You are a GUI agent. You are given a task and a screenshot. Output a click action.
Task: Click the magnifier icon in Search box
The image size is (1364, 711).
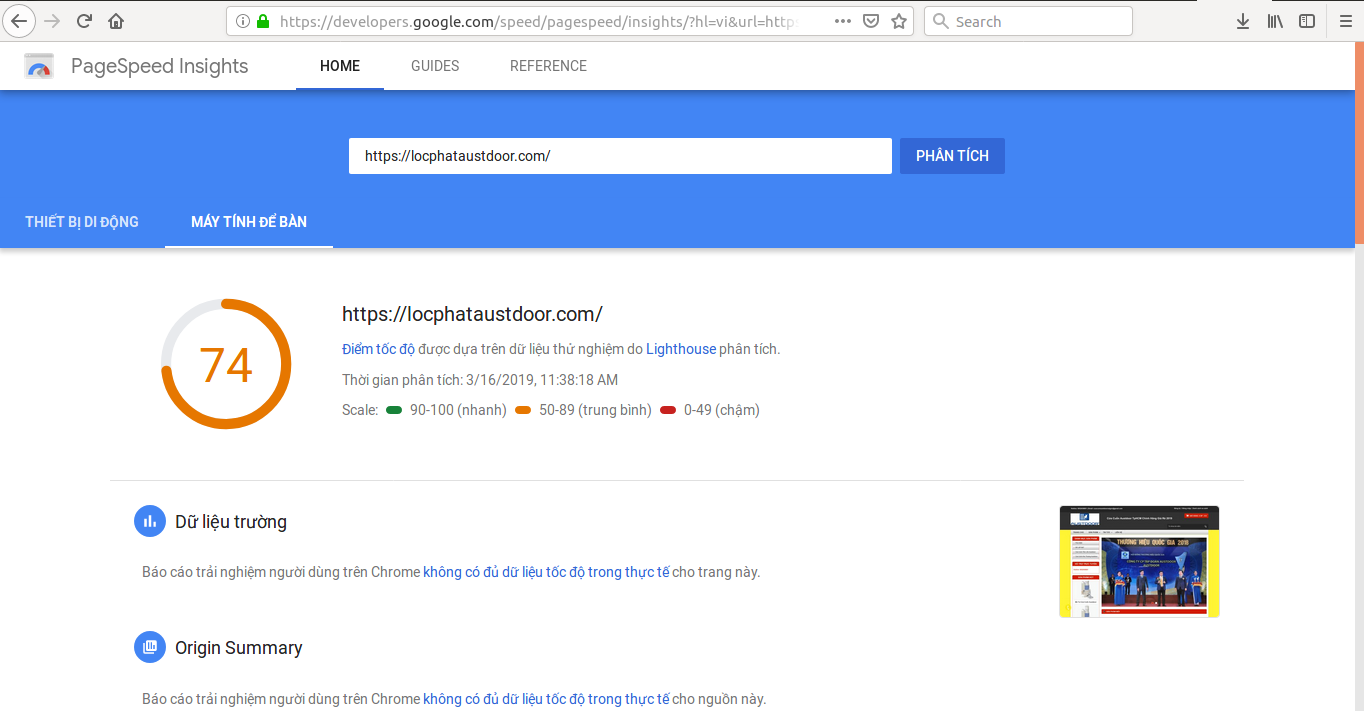940,21
